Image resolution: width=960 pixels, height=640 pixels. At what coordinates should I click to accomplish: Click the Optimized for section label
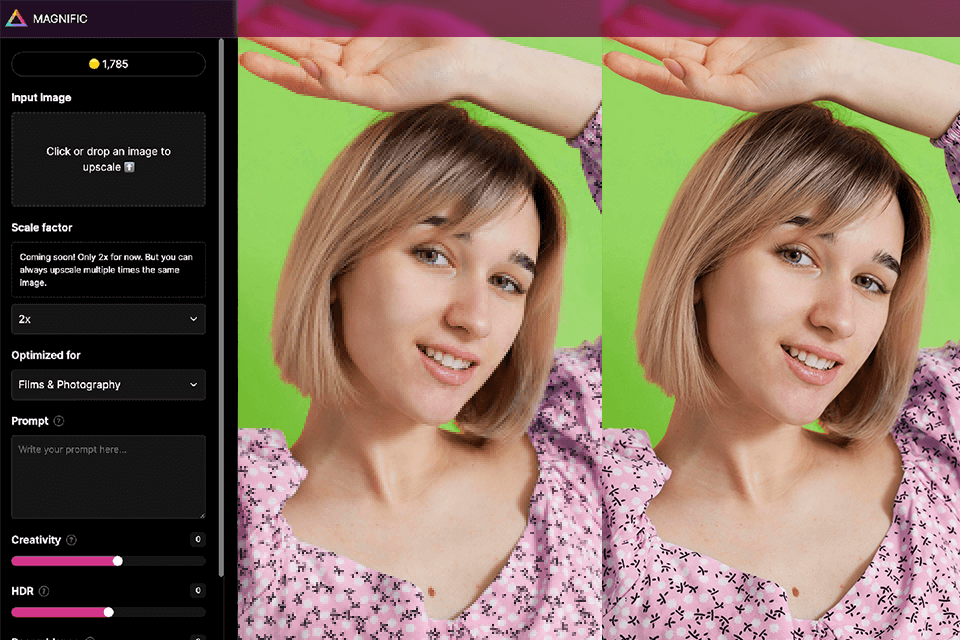(x=46, y=355)
